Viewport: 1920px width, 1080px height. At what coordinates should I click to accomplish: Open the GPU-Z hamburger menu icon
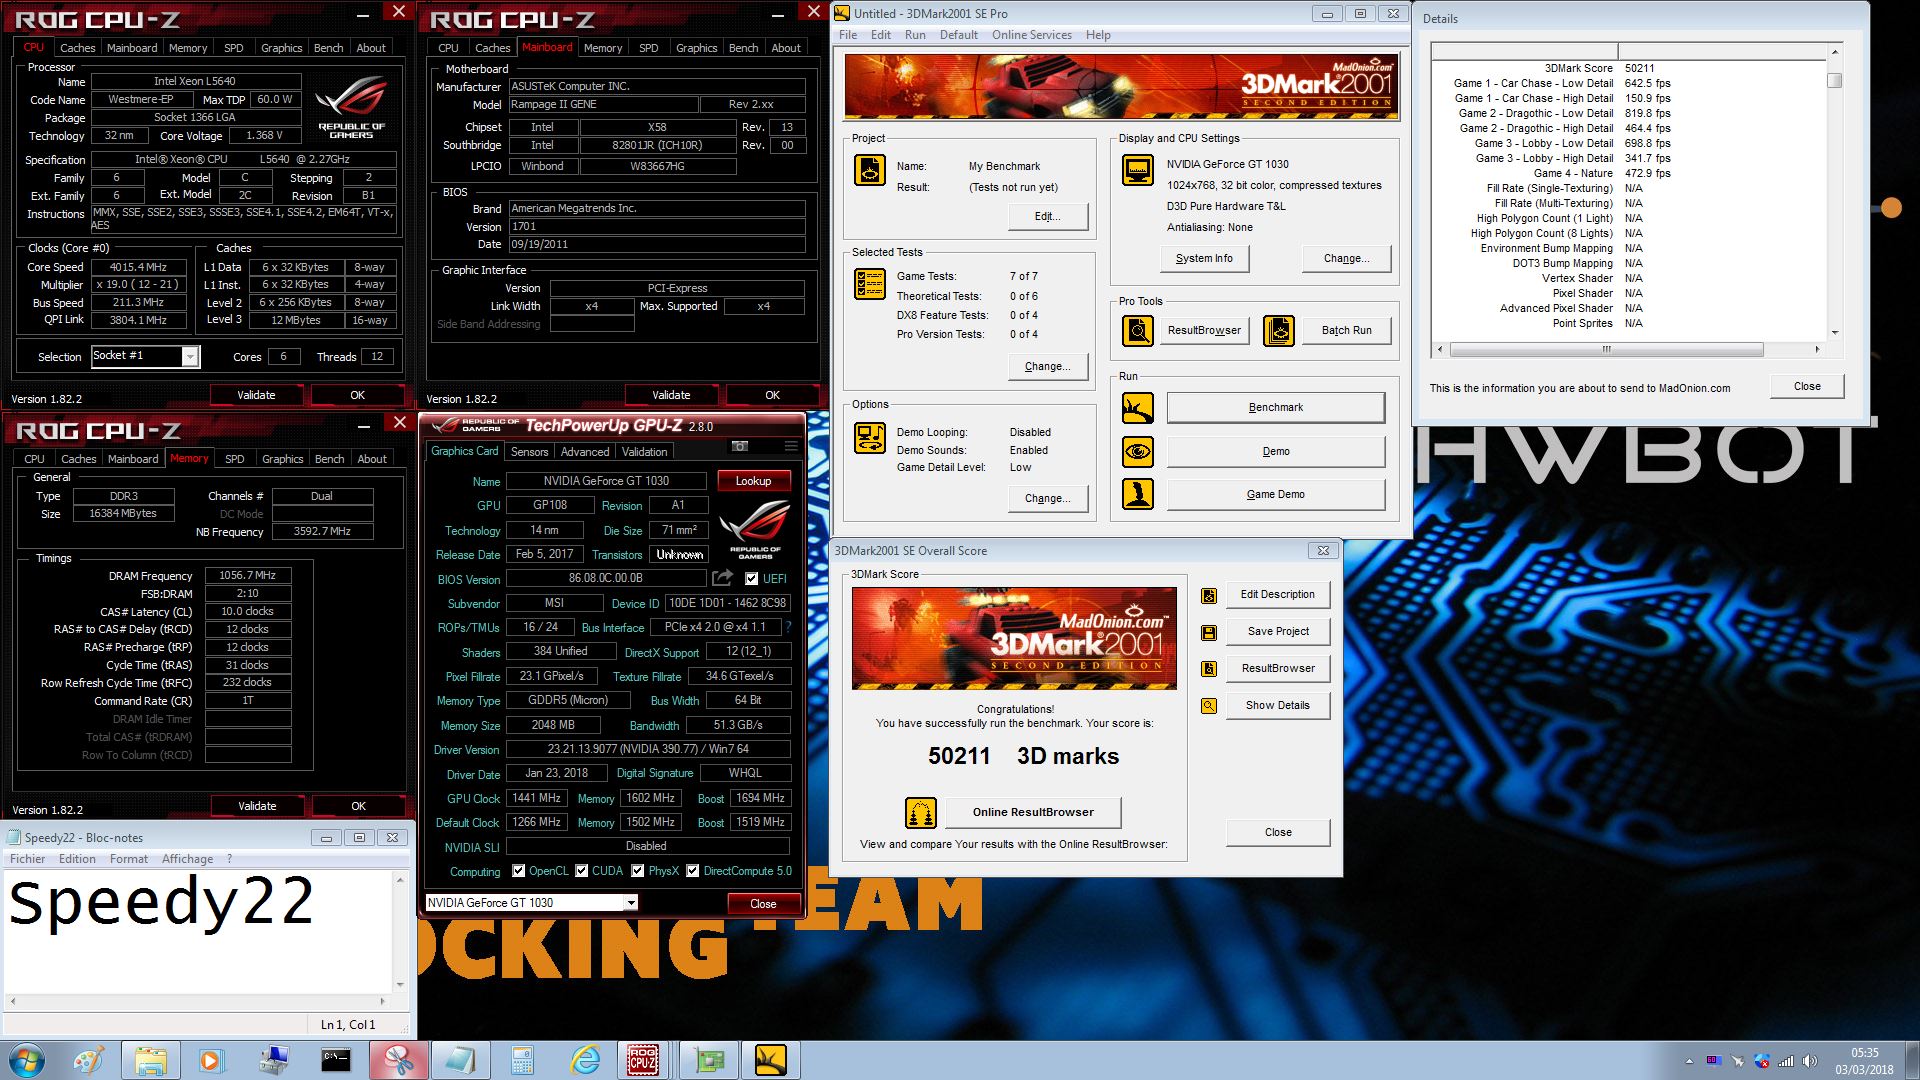click(790, 446)
